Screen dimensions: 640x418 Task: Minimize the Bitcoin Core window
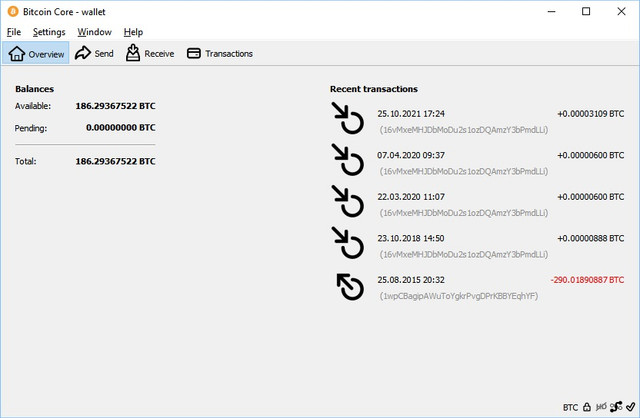(x=551, y=11)
